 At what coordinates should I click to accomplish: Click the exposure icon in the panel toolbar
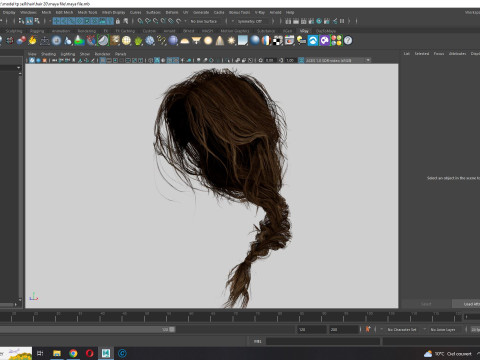tap(261, 60)
